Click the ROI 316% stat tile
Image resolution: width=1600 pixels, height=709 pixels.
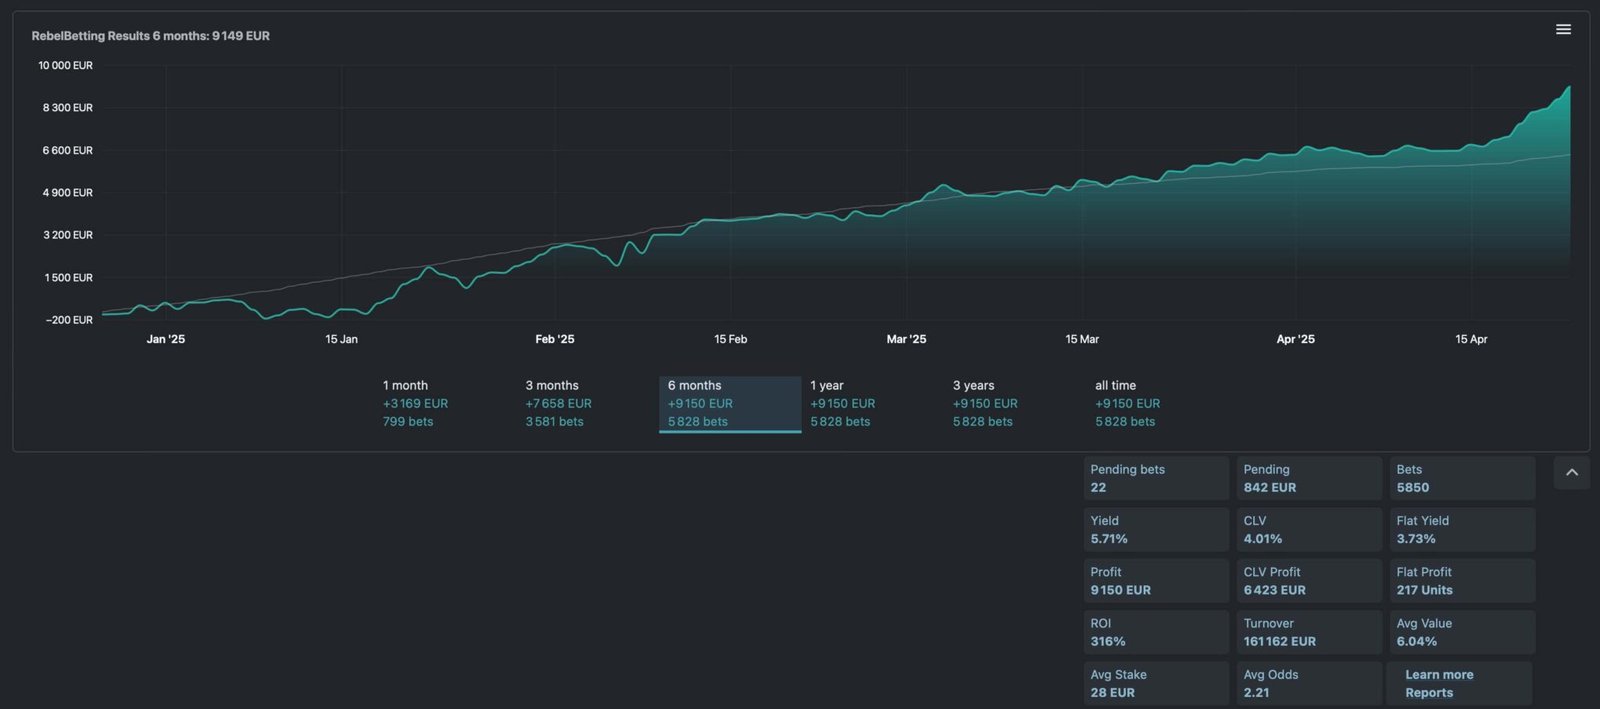coord(1155,632)
